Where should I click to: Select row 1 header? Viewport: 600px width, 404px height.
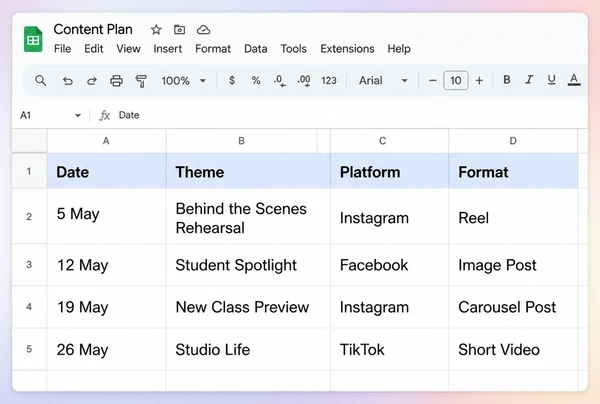coord(29,171)
